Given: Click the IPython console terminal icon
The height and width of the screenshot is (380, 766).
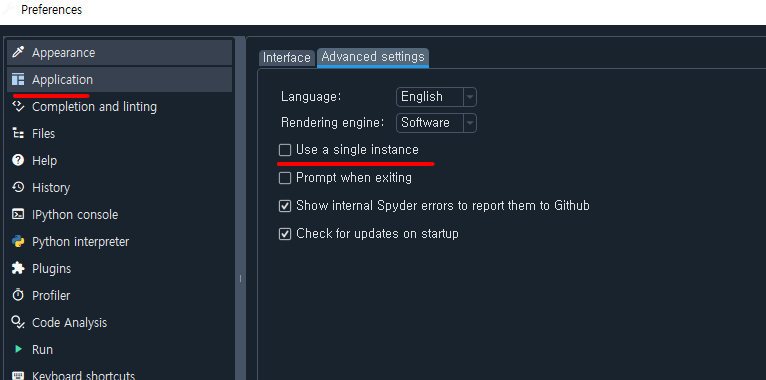Looking at the screenshot, I should pyautogui.click(x=18, y=214).
